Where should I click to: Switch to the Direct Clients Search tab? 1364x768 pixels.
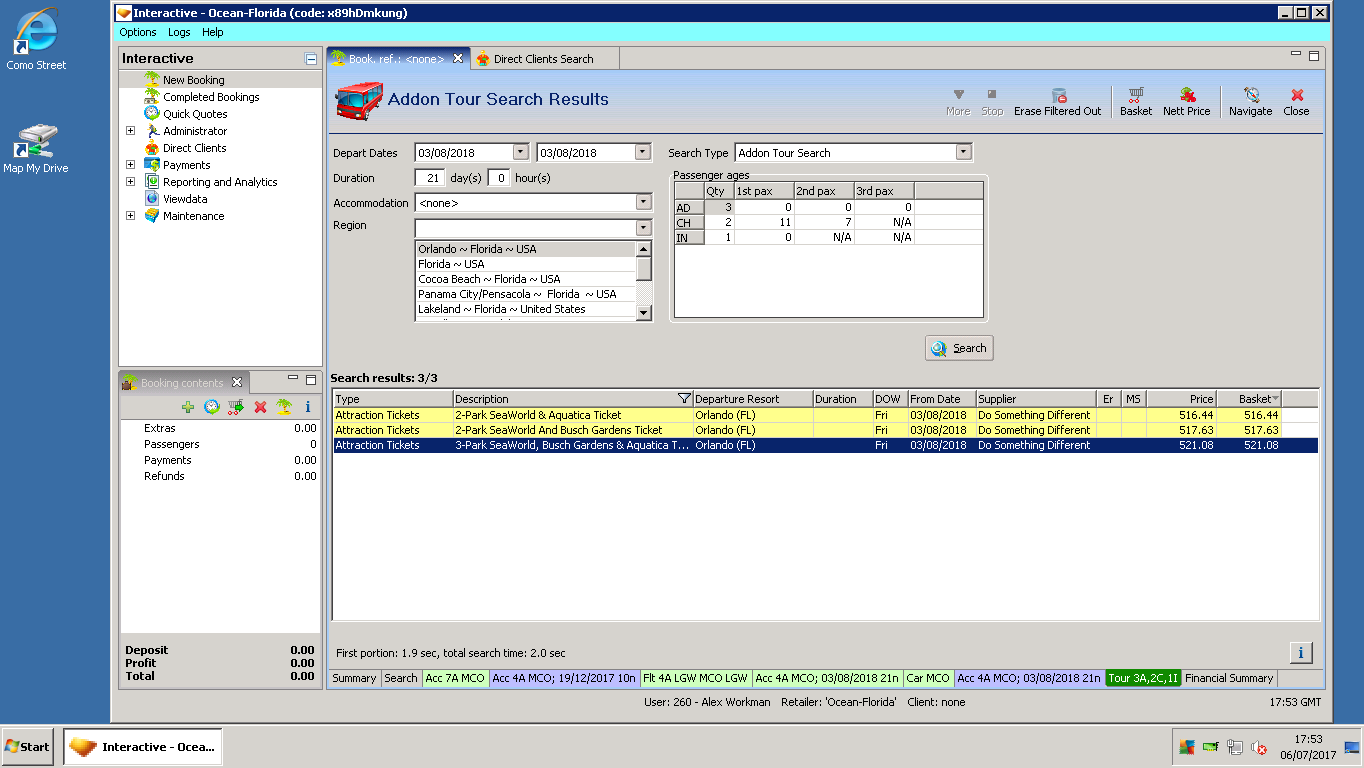pos(543,59)
